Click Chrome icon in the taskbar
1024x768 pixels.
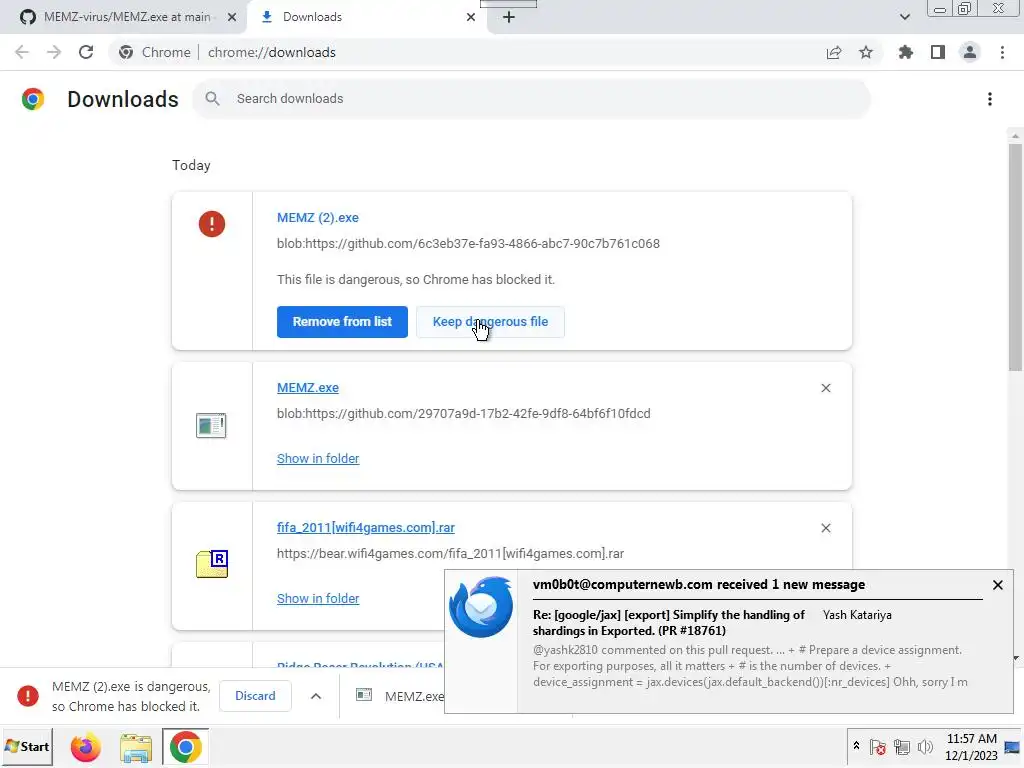pos(185,747)
